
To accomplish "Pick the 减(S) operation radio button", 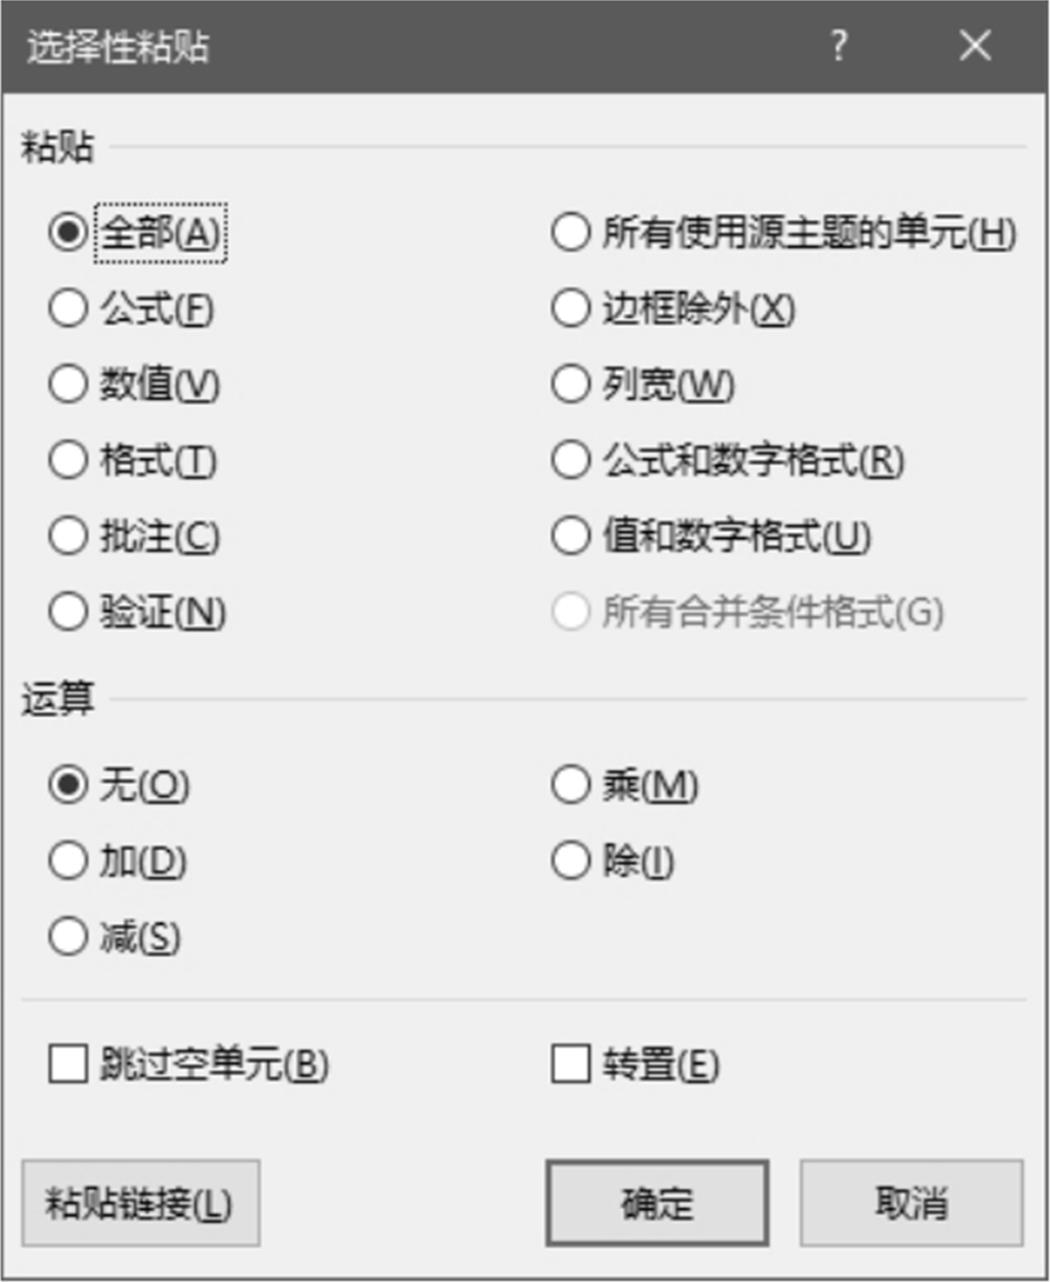I will tap(68, 937).
